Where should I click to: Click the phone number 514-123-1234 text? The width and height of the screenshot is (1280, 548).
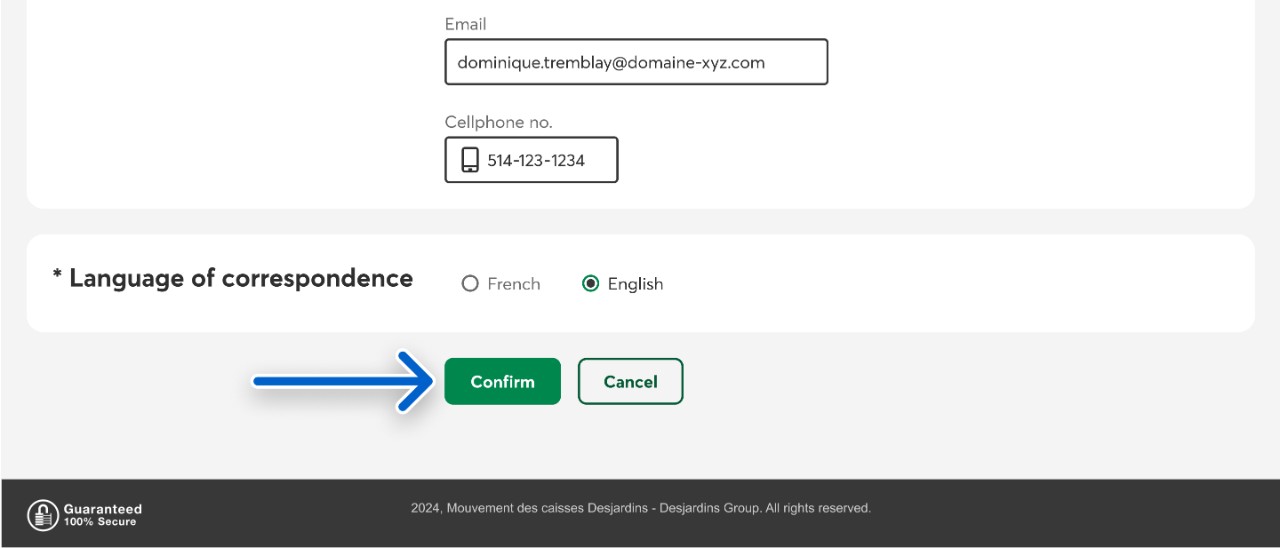(536, 160)
